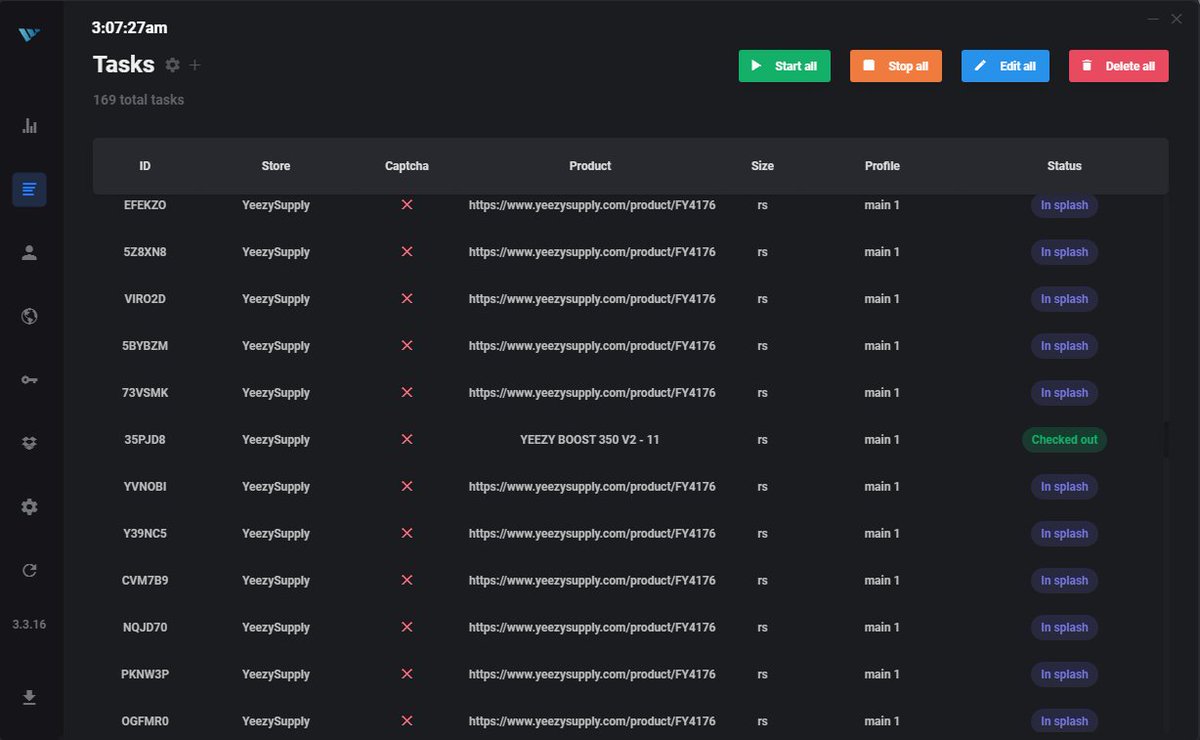Select task ID VIRO2D
This screenshot has height=740, width=1200.
(x=145, y=299)
